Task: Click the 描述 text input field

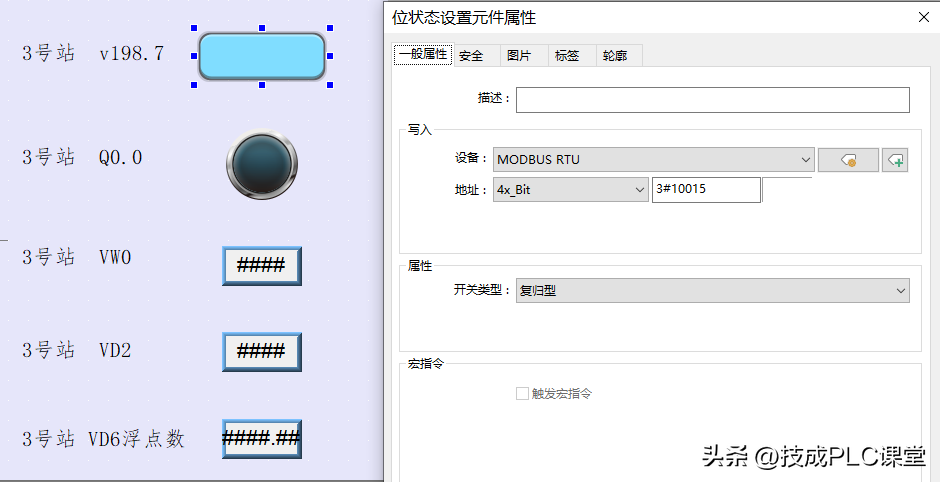Action: tap(712, 100)
